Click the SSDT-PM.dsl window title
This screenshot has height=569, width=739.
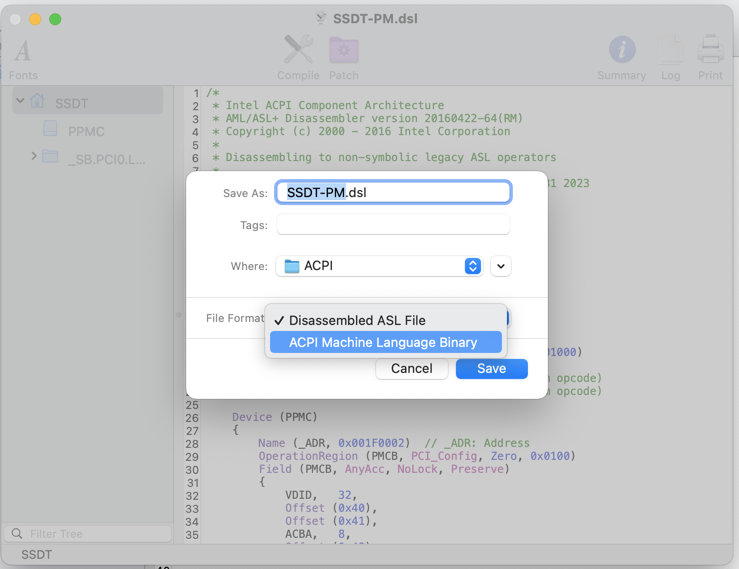click(x=375, y=18)
